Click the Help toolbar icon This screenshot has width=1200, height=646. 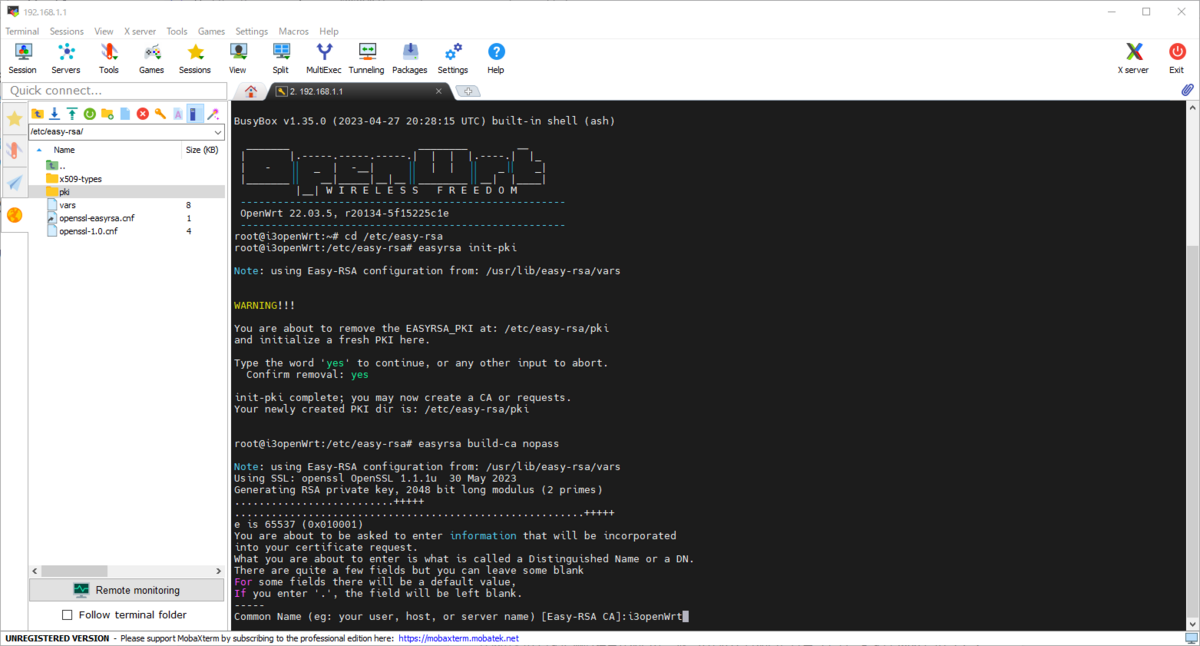pos(496,58)
